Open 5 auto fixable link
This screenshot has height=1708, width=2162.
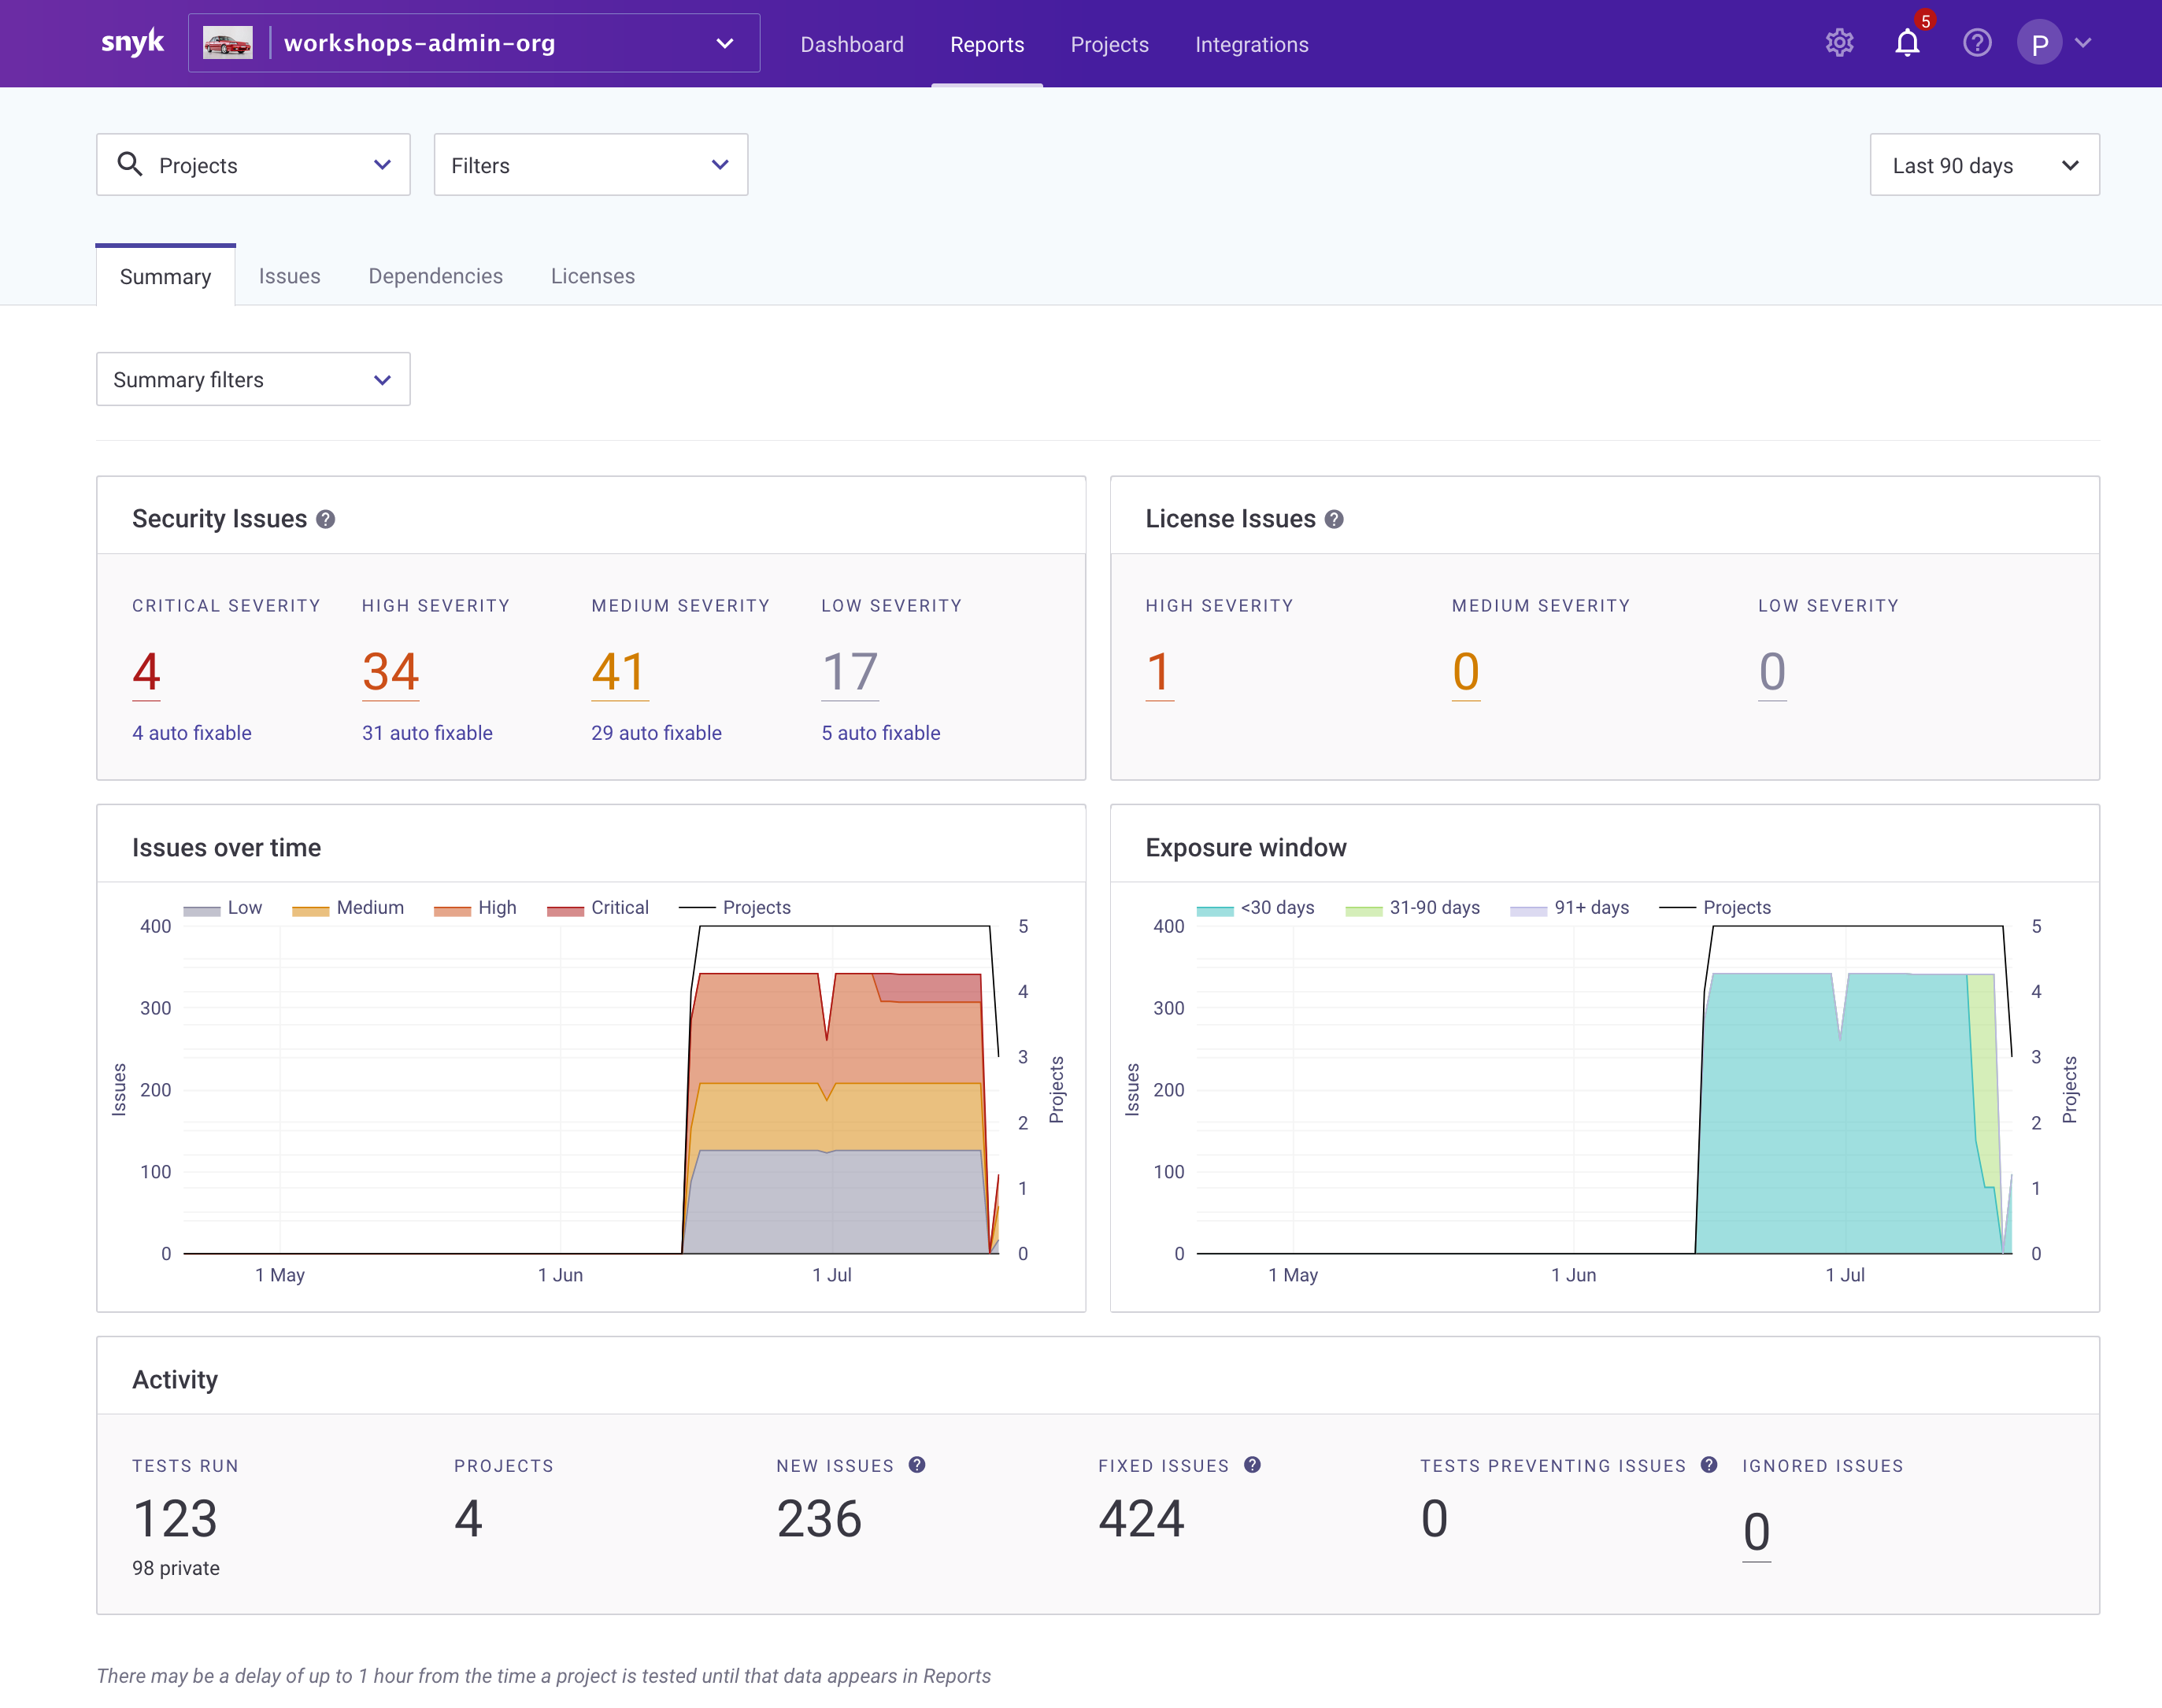(x=880, y=733)
